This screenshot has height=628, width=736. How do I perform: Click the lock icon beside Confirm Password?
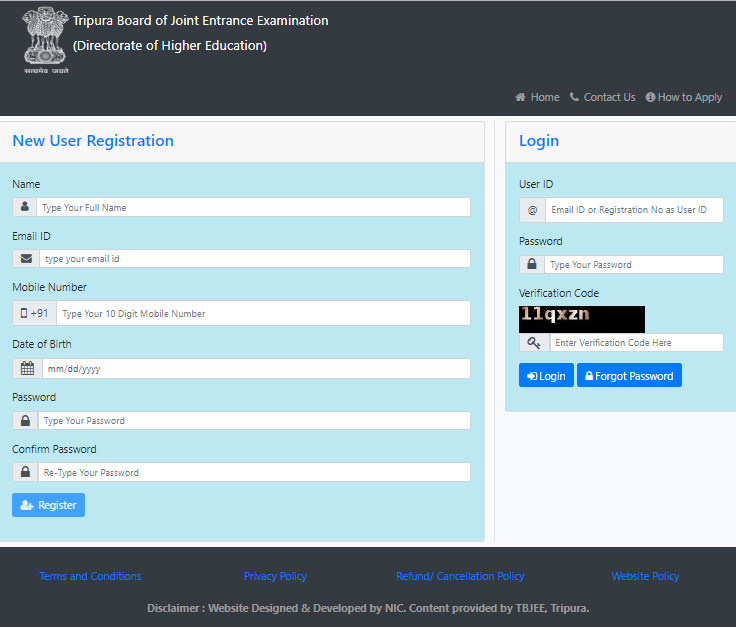(25, 472)
